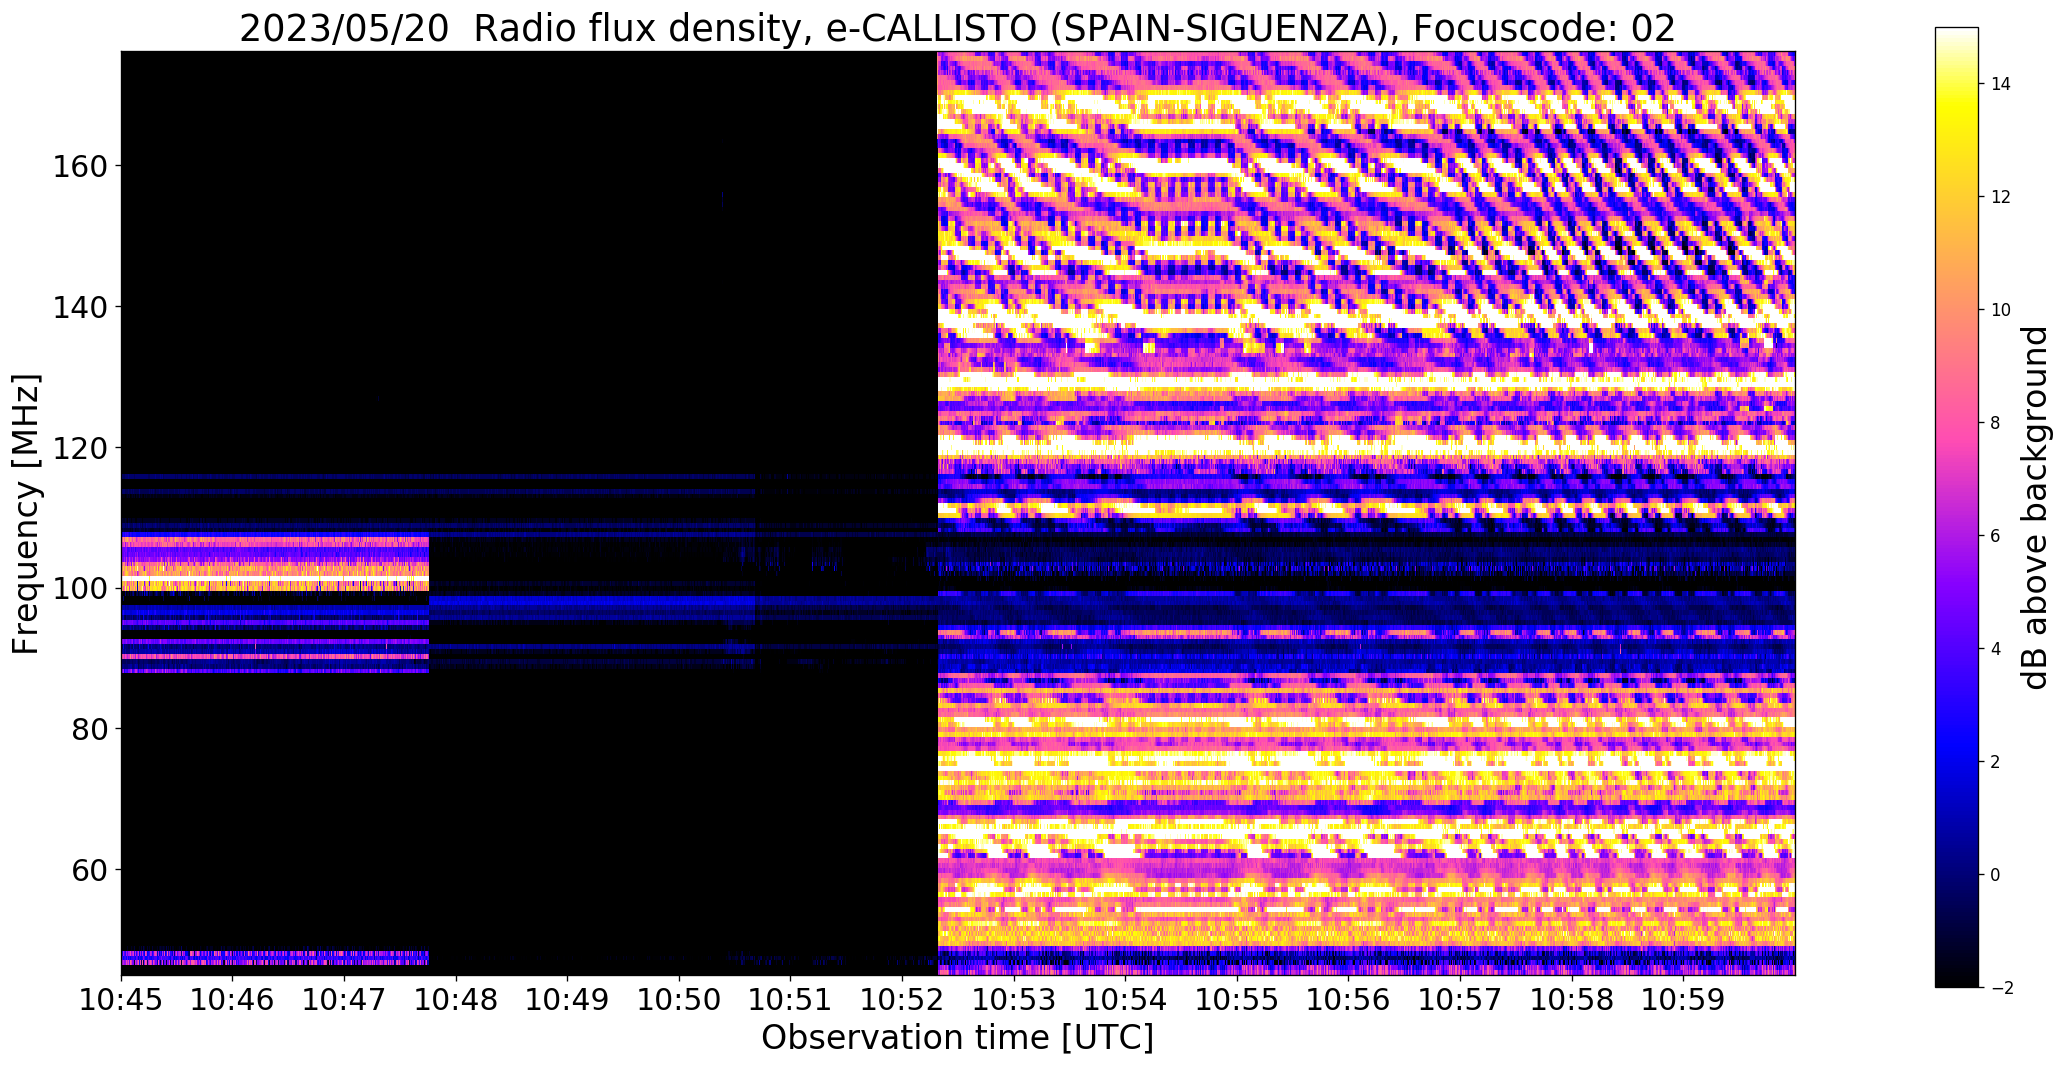Screen dimensions: 2066x1067
Task: Click the 10:45 time tick label
Action: 121,999
